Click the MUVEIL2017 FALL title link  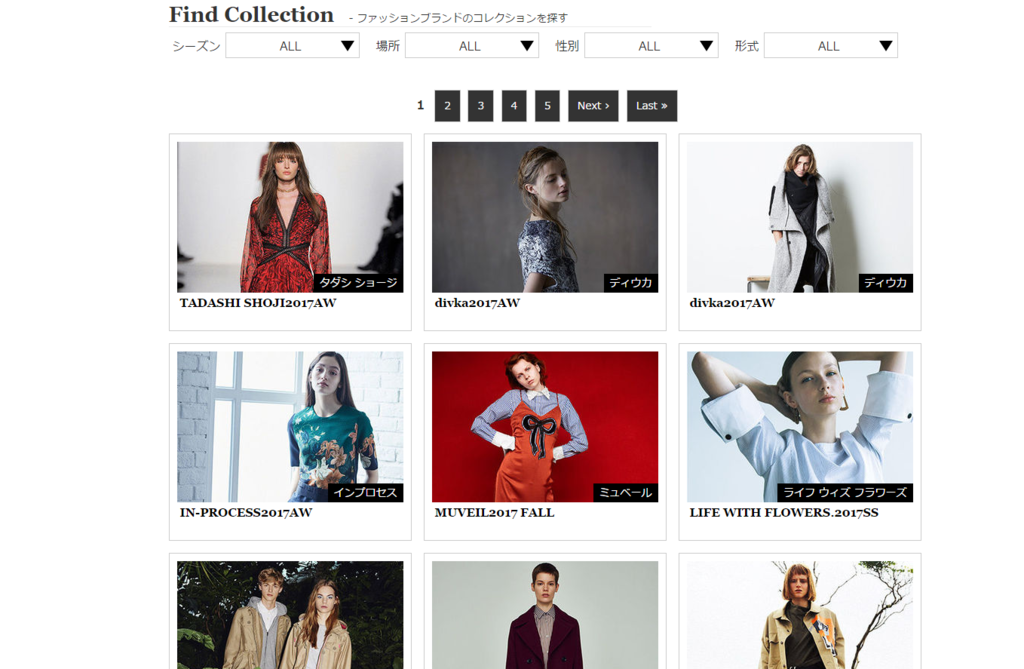(494, 513)
